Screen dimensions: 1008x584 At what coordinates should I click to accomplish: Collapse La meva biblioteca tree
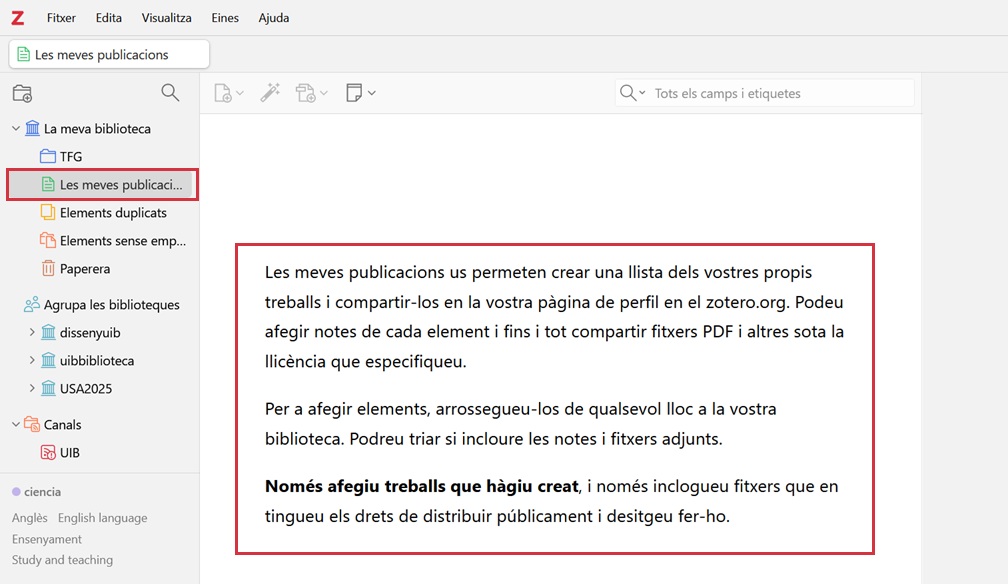point(15,129)
